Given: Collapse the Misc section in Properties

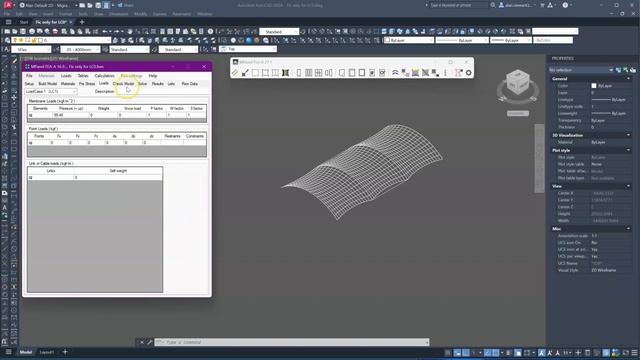Looking at the screenshot, I should 628,229.
